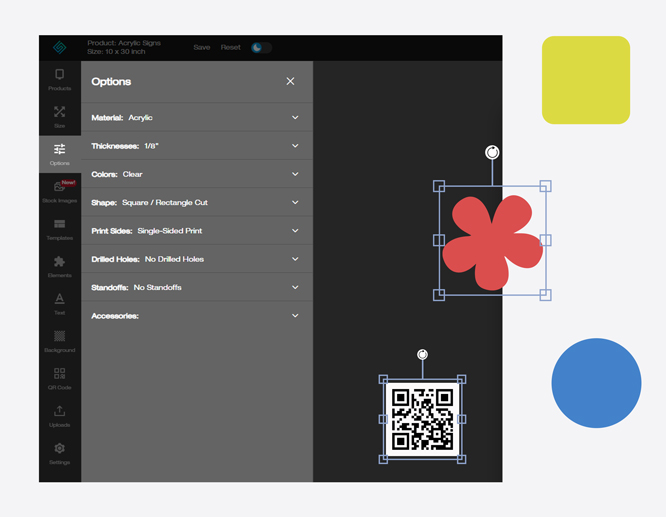Click the blue circle shape
The image size is (666, 517).
pyautogui.click(x=596, y=383)
